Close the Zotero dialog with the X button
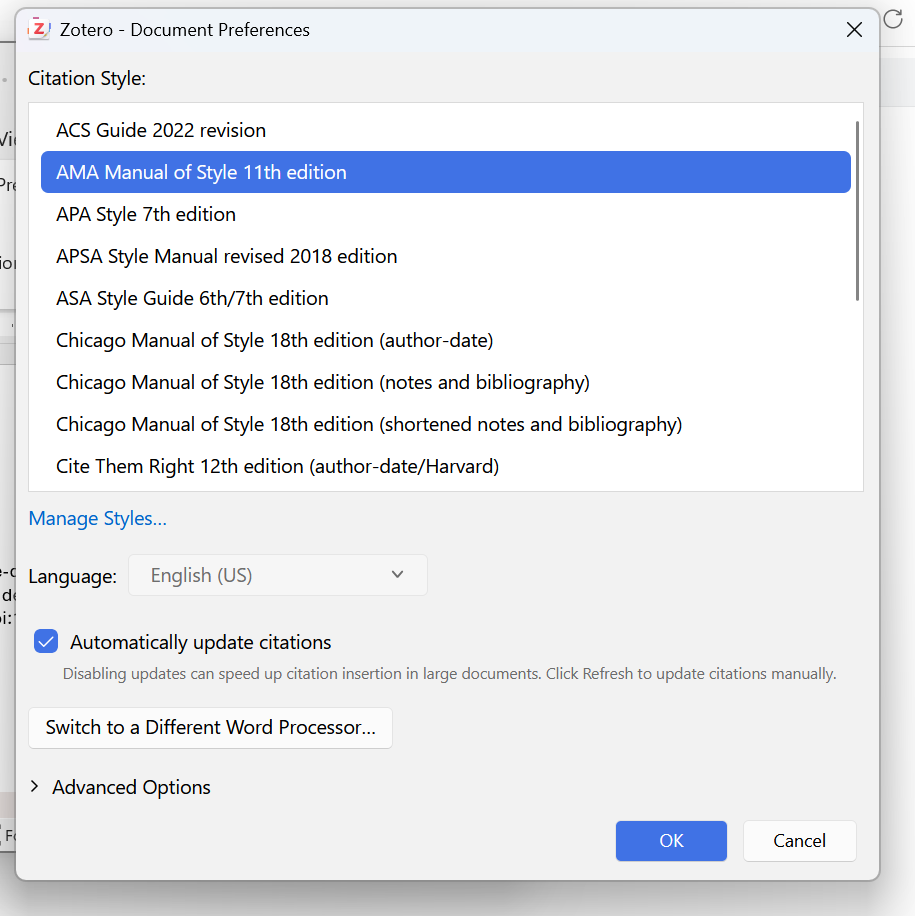Viewport: 915px width, 916px height. (x=854, y=30)
